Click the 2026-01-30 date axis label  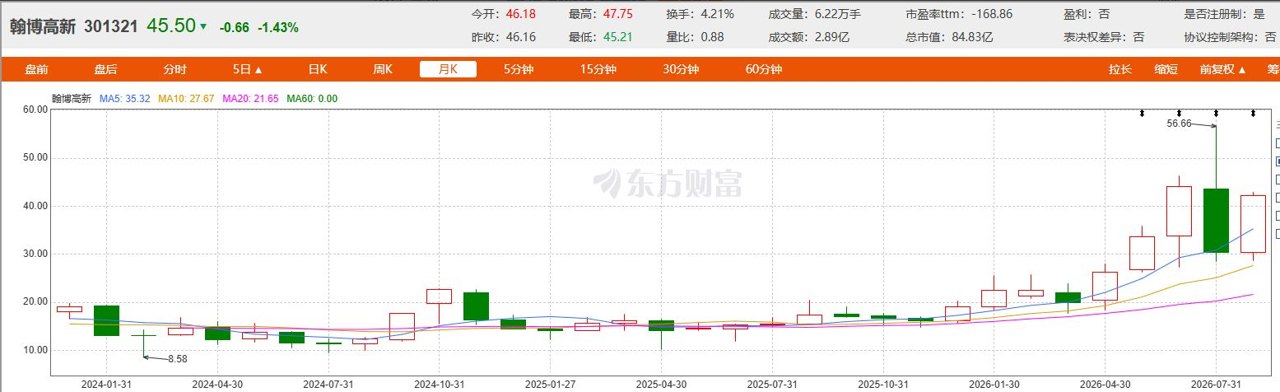[x=994, y=383]
